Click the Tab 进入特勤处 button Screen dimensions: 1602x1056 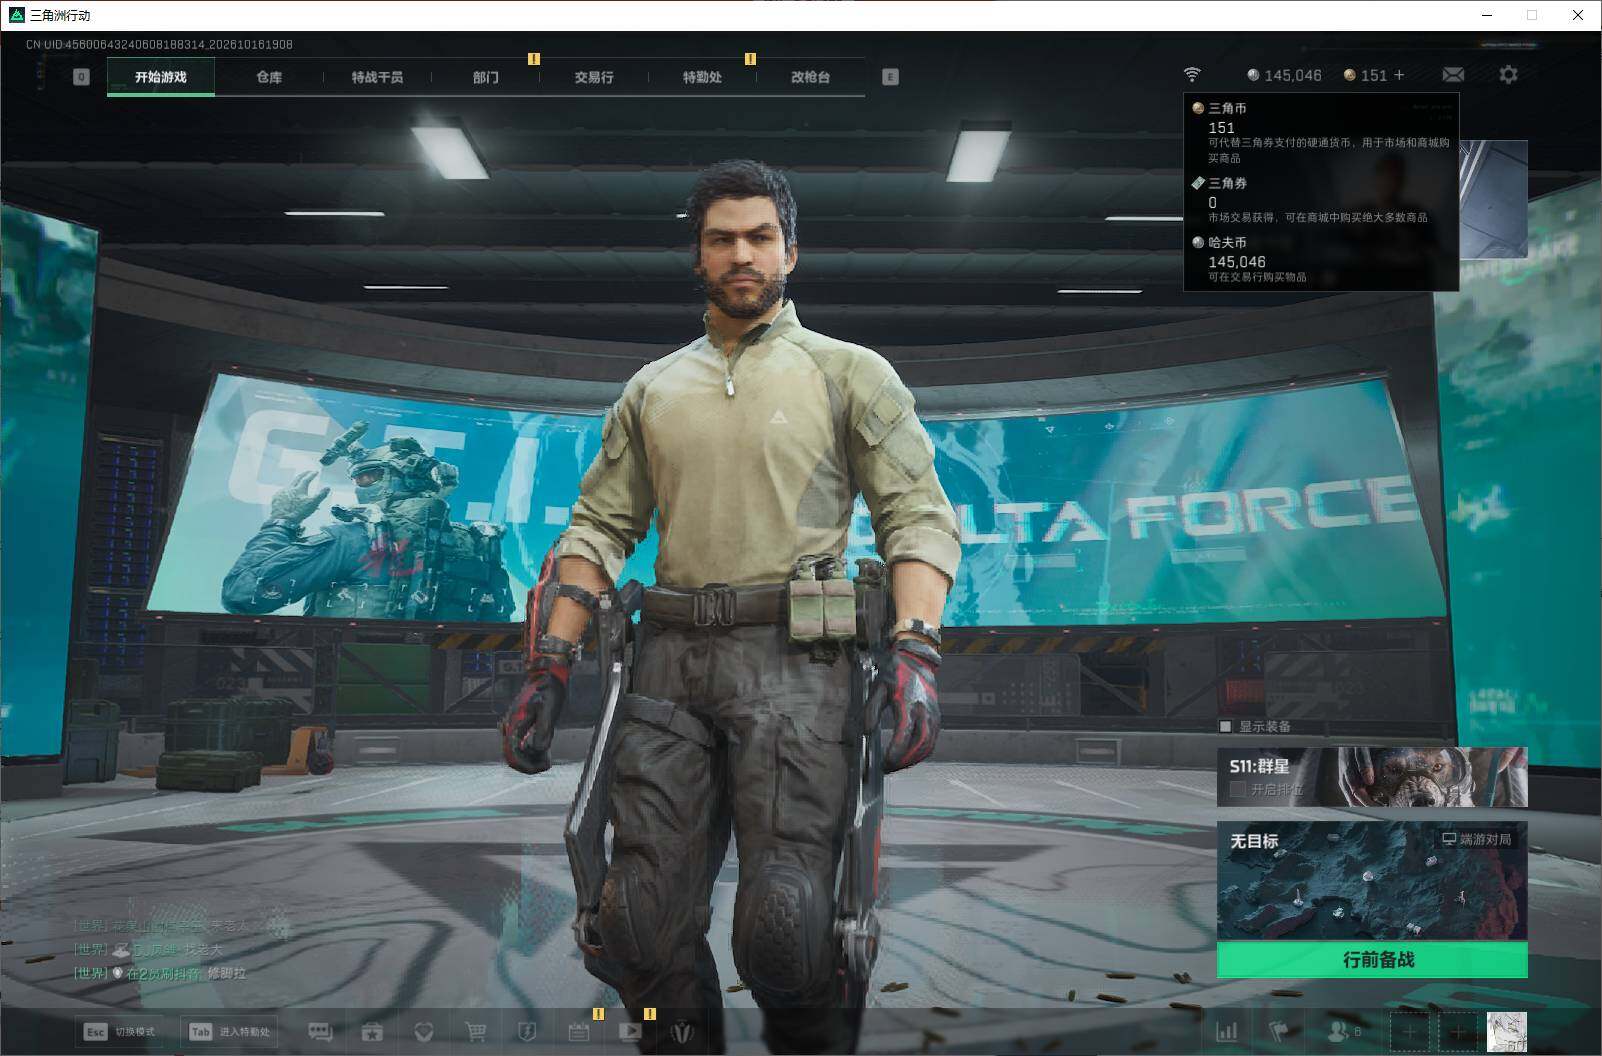pos(229,1031)
